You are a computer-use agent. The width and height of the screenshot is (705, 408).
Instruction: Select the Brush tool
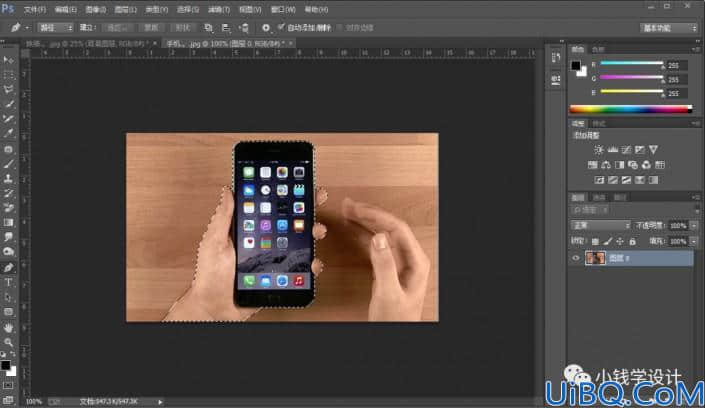8,164
